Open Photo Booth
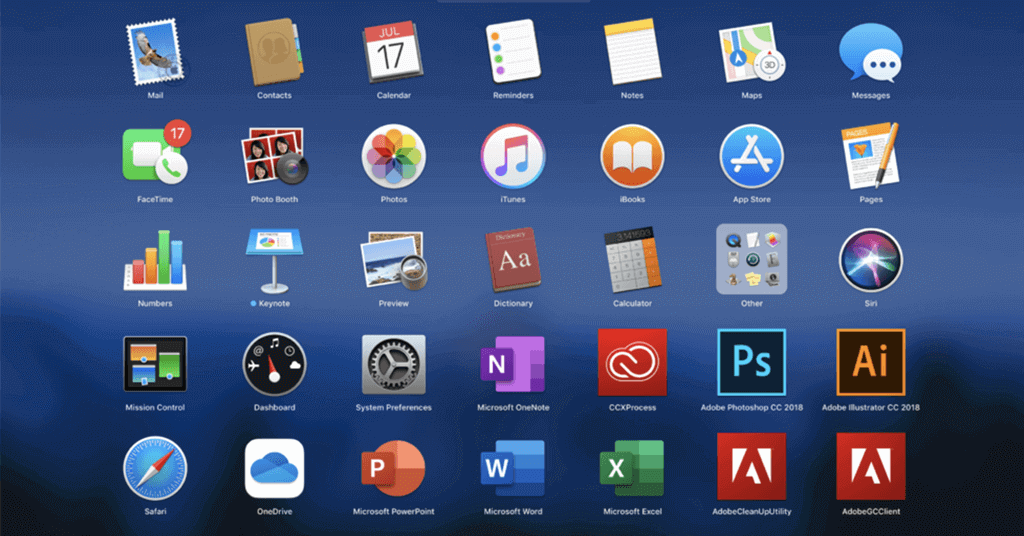The width and height of the screenshot is (1024, 536). [274, 155]
